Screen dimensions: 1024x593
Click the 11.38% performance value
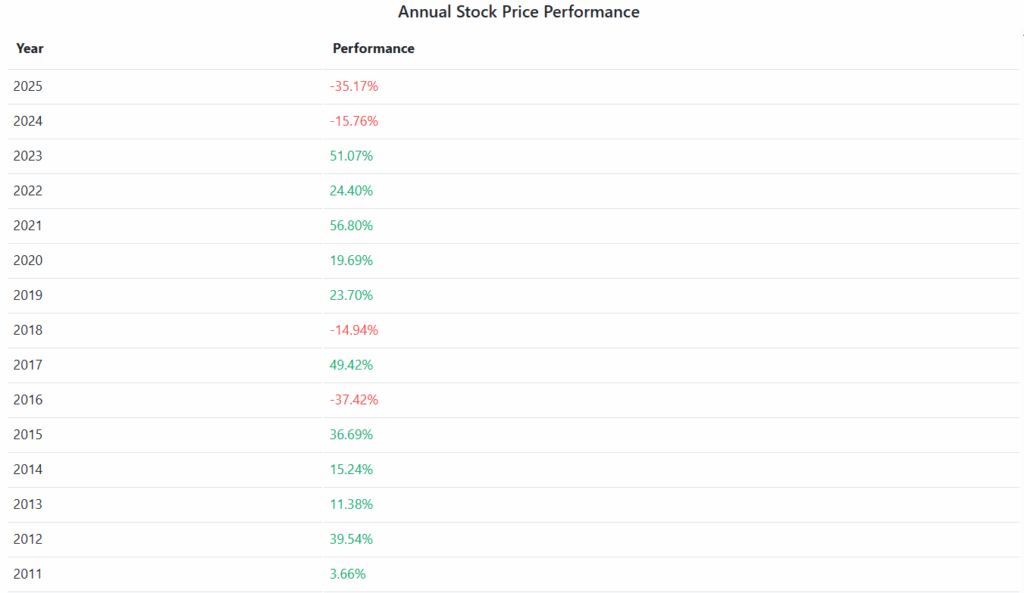pos(351,504)
